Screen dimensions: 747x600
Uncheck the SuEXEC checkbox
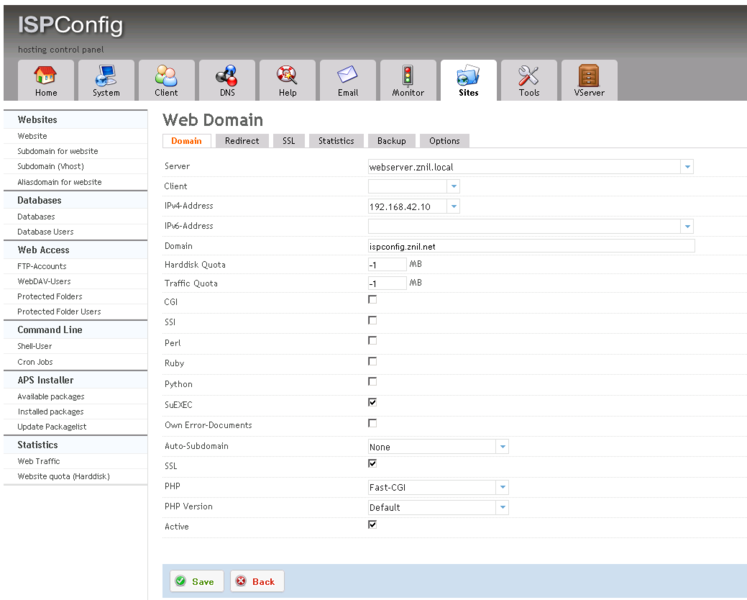(373, 403)
